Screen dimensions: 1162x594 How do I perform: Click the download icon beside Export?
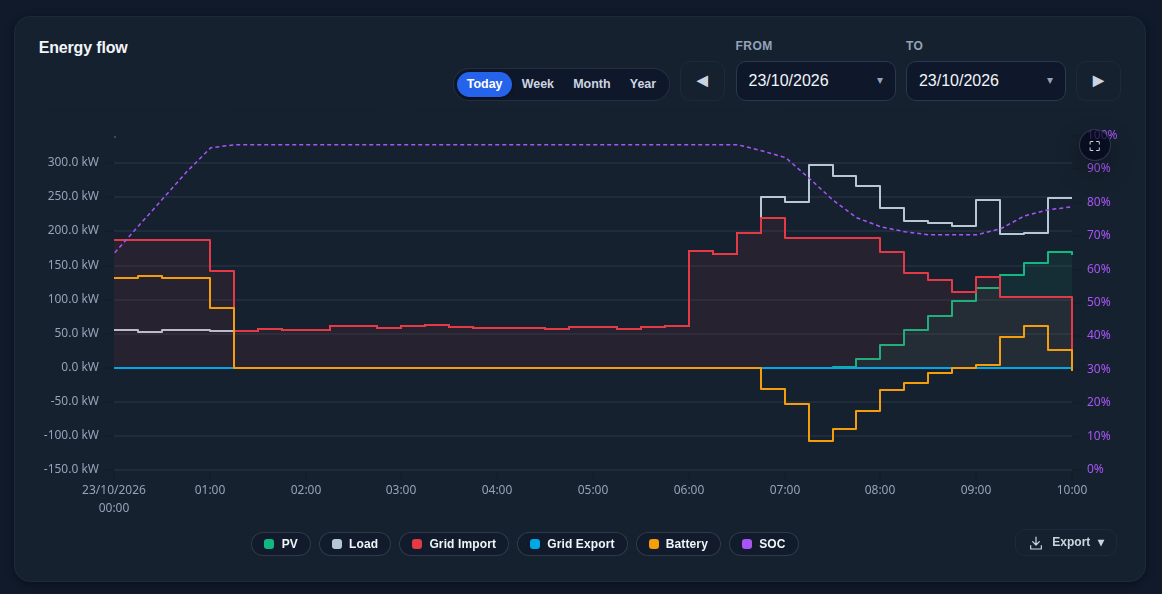click(x=1036, y=543)
